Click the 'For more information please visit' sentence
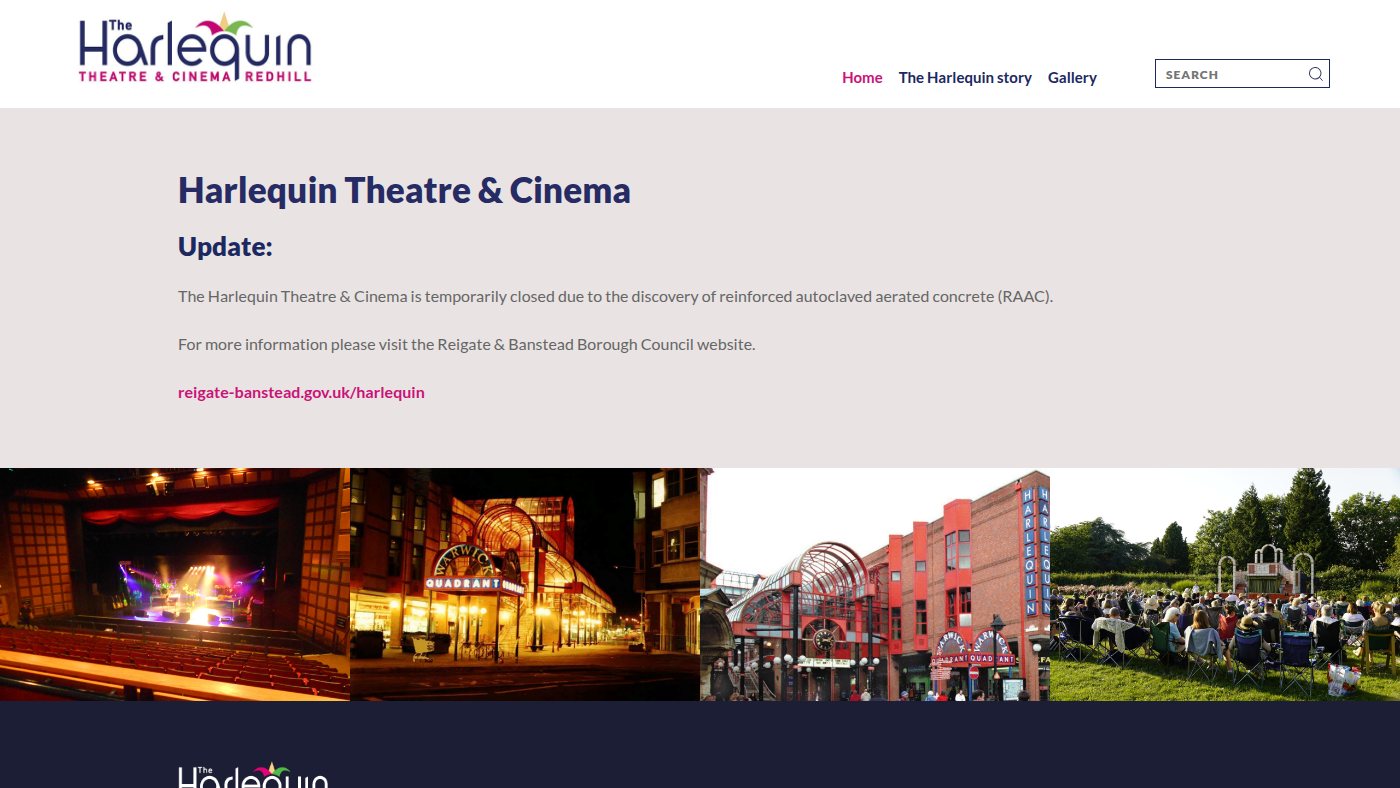This screenshot has height=788, width=1400. [466, 345]
